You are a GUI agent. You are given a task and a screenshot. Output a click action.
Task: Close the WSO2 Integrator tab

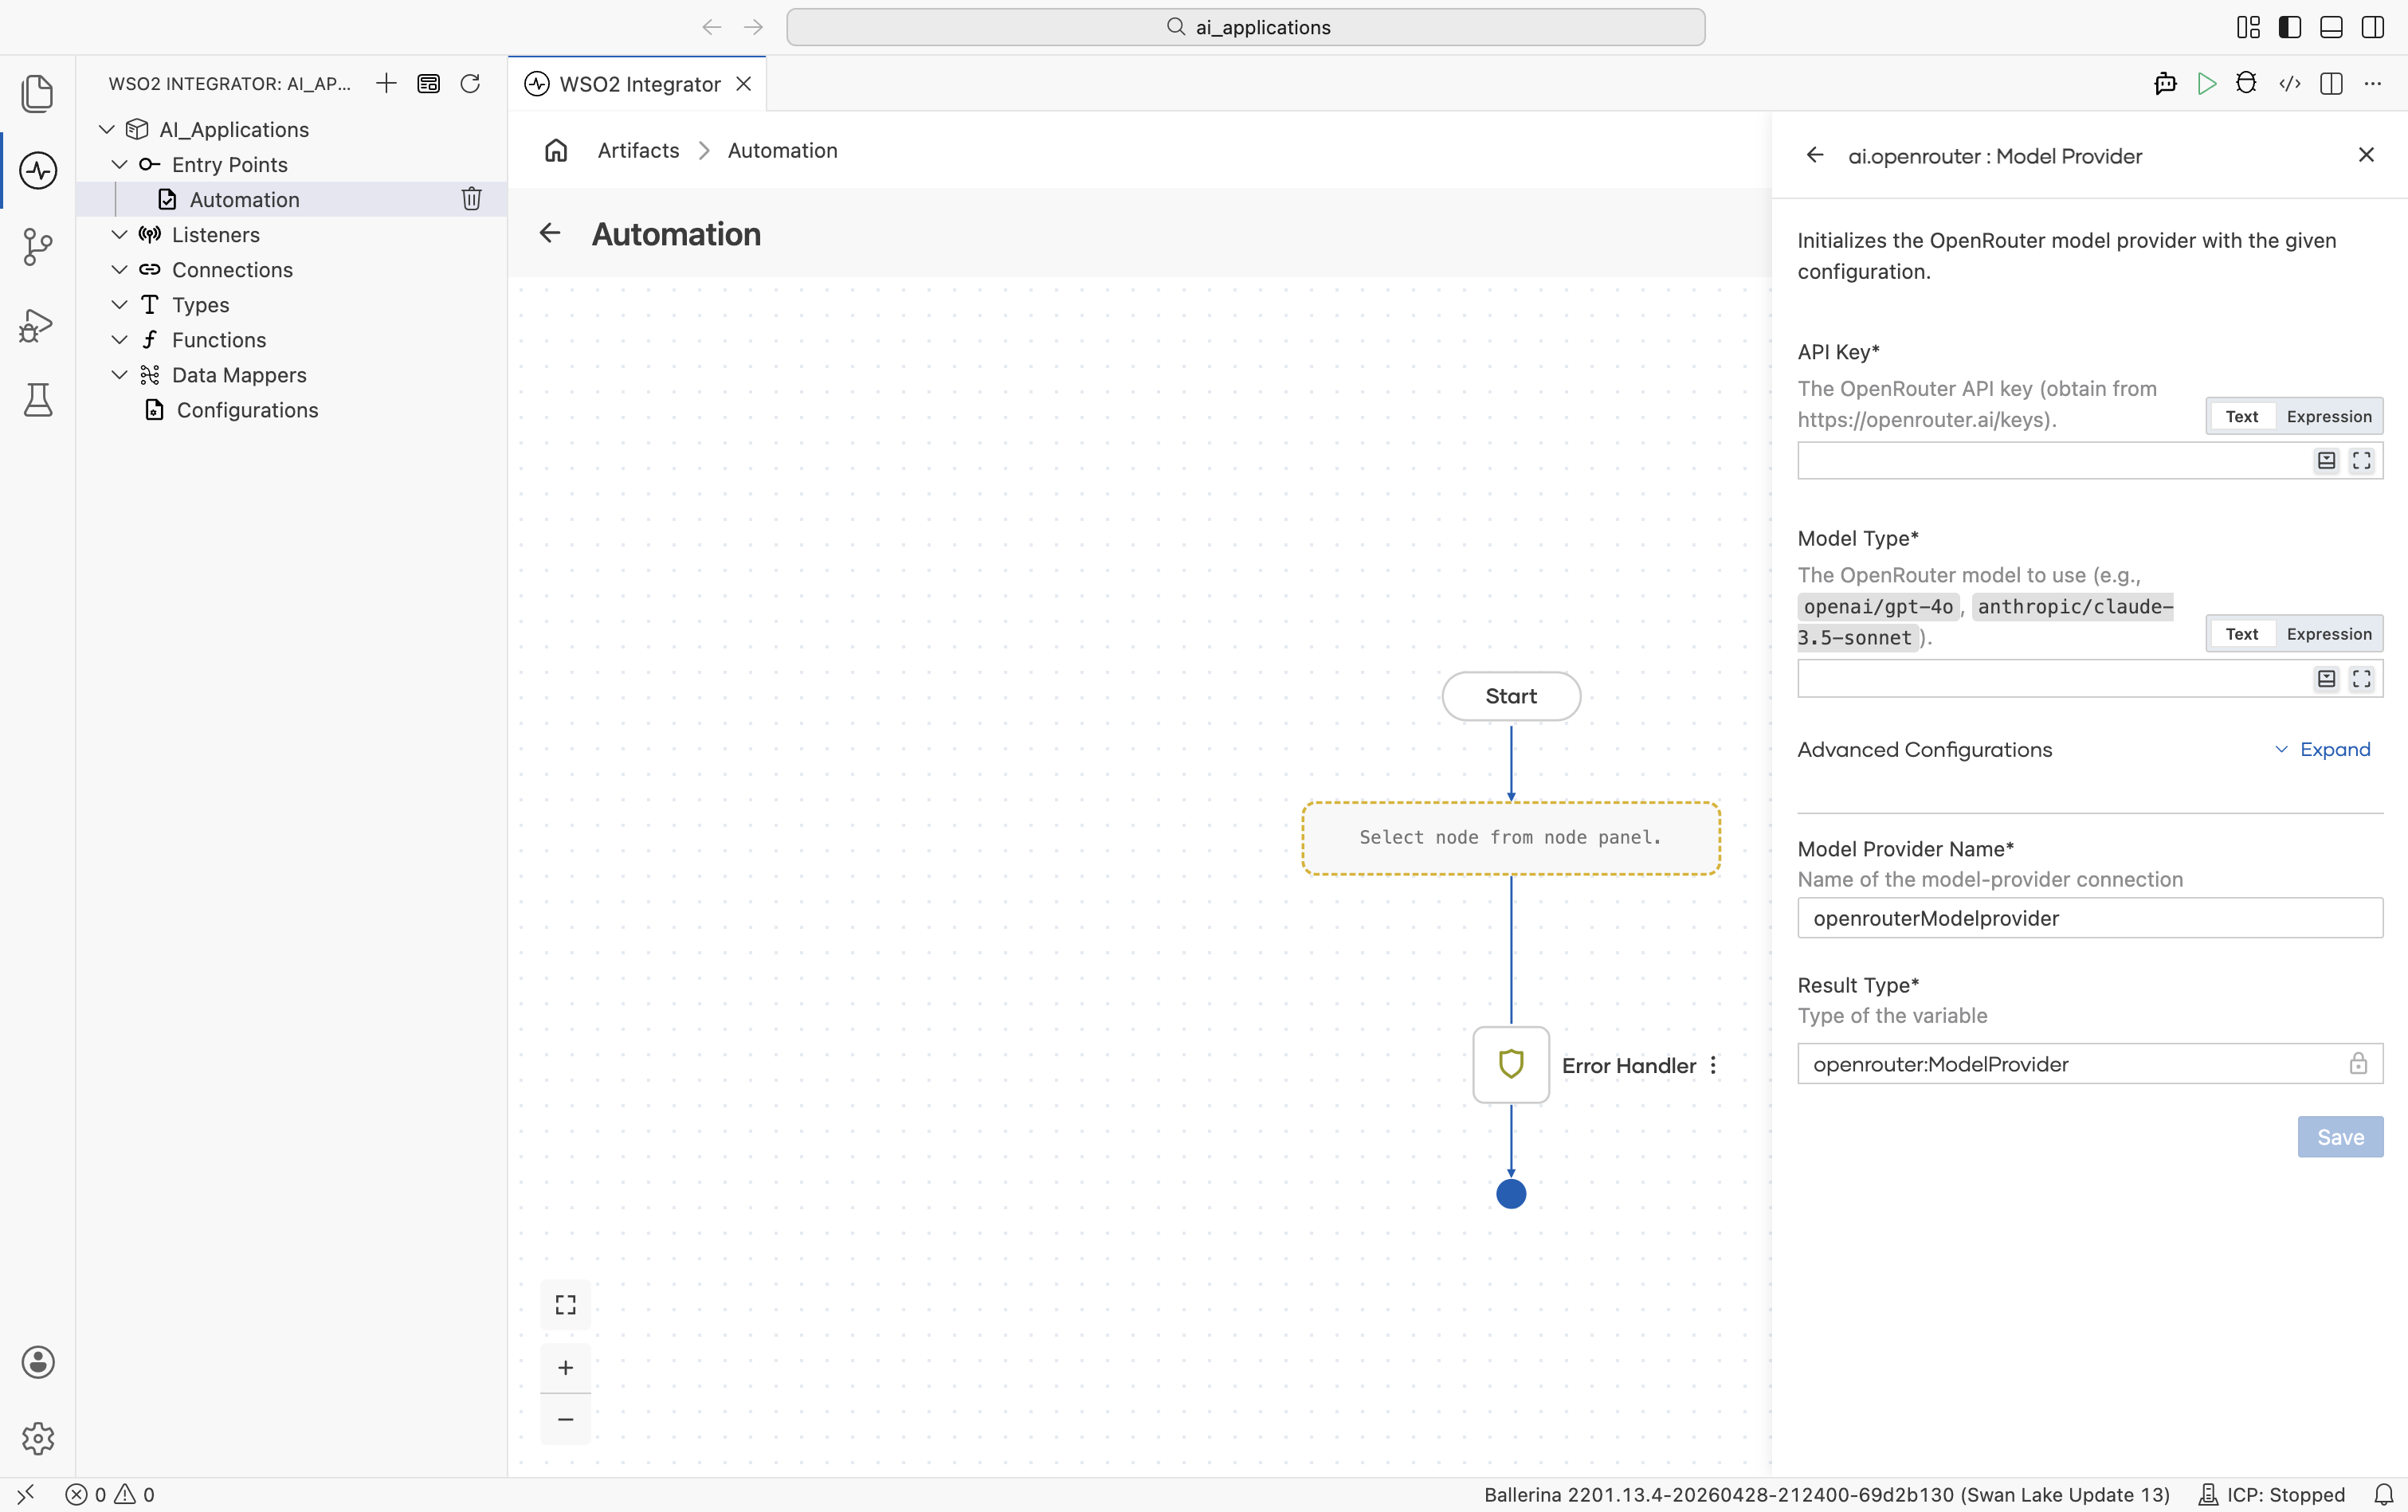pyautogui.click(x=743, y=84)
